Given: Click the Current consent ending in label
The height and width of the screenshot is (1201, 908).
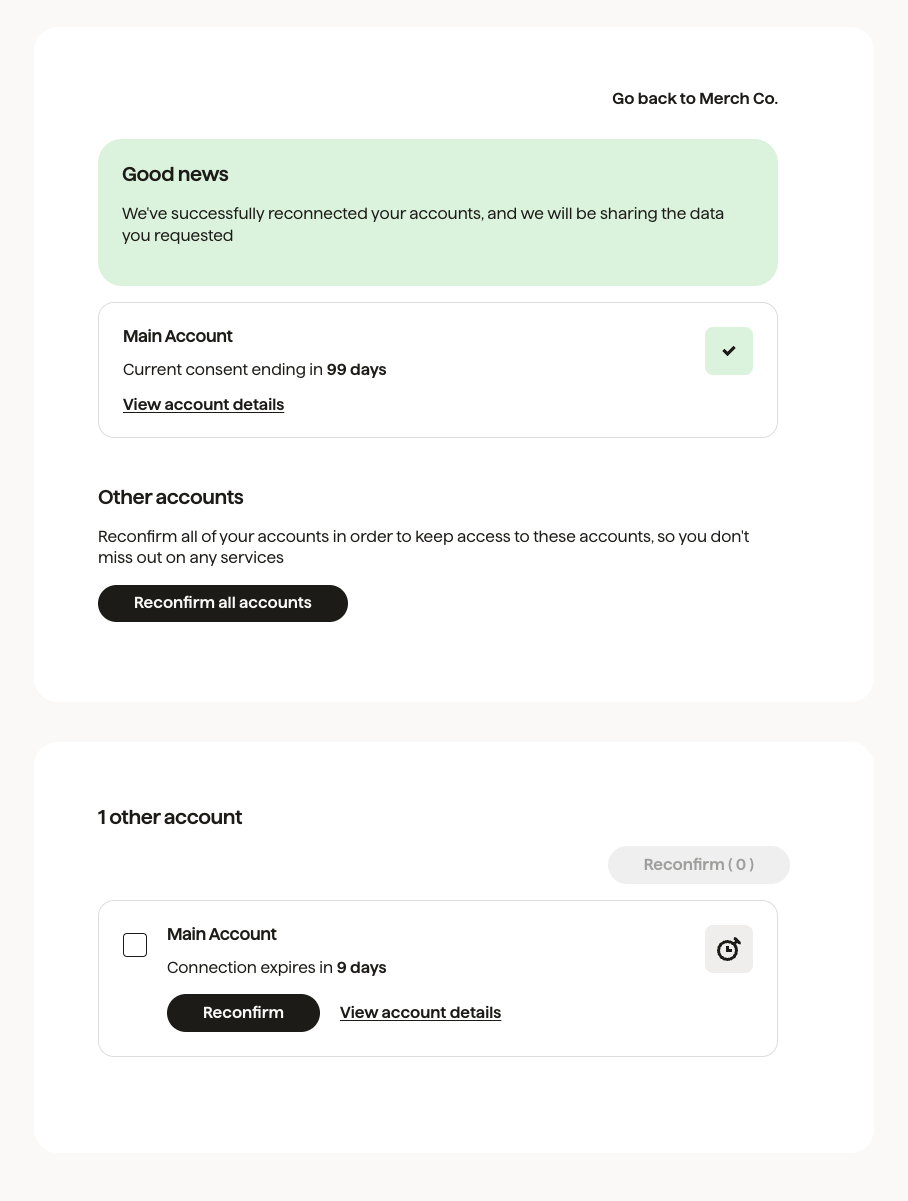Looking at the screenshot, I should tap(223, 370).
